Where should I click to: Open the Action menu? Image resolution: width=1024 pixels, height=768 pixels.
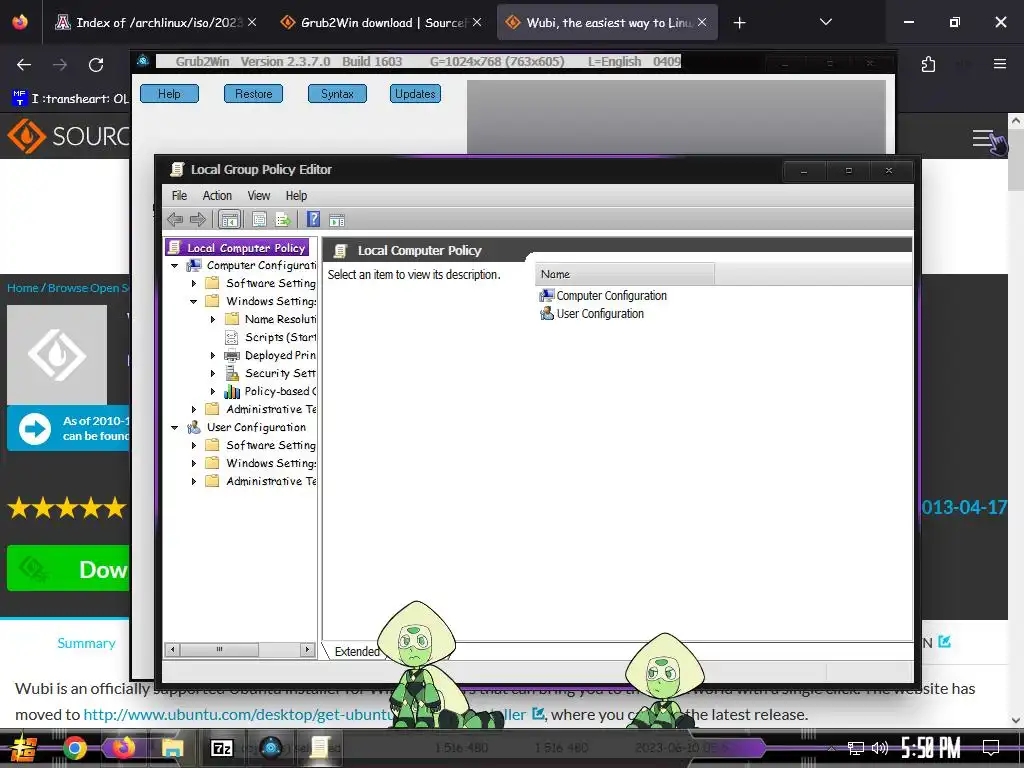click(217, 195)
